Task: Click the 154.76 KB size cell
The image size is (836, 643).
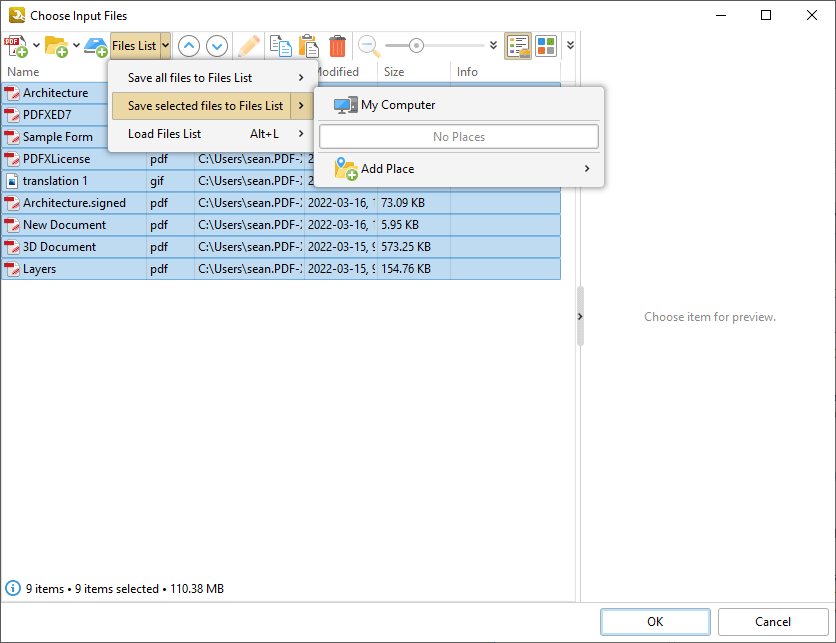Action: tap(406, 269)
